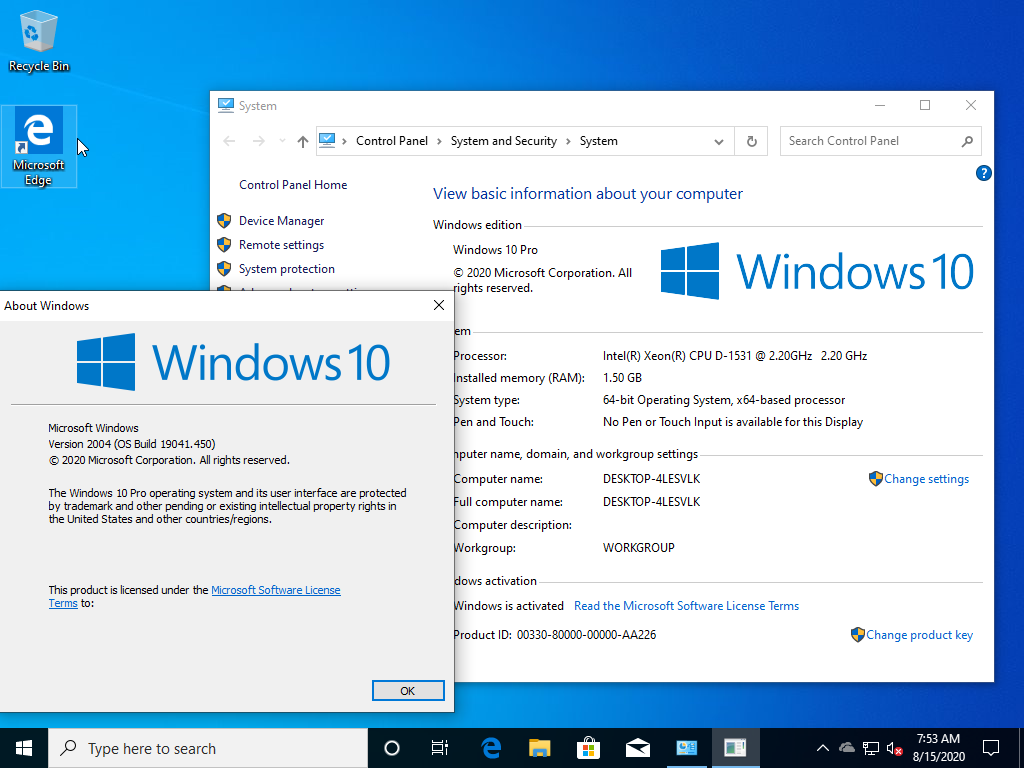Open the Recycle Bin desktop icon
This screenshot has height=768, width=1024.
pyautogui.click(x=39, y=40)
